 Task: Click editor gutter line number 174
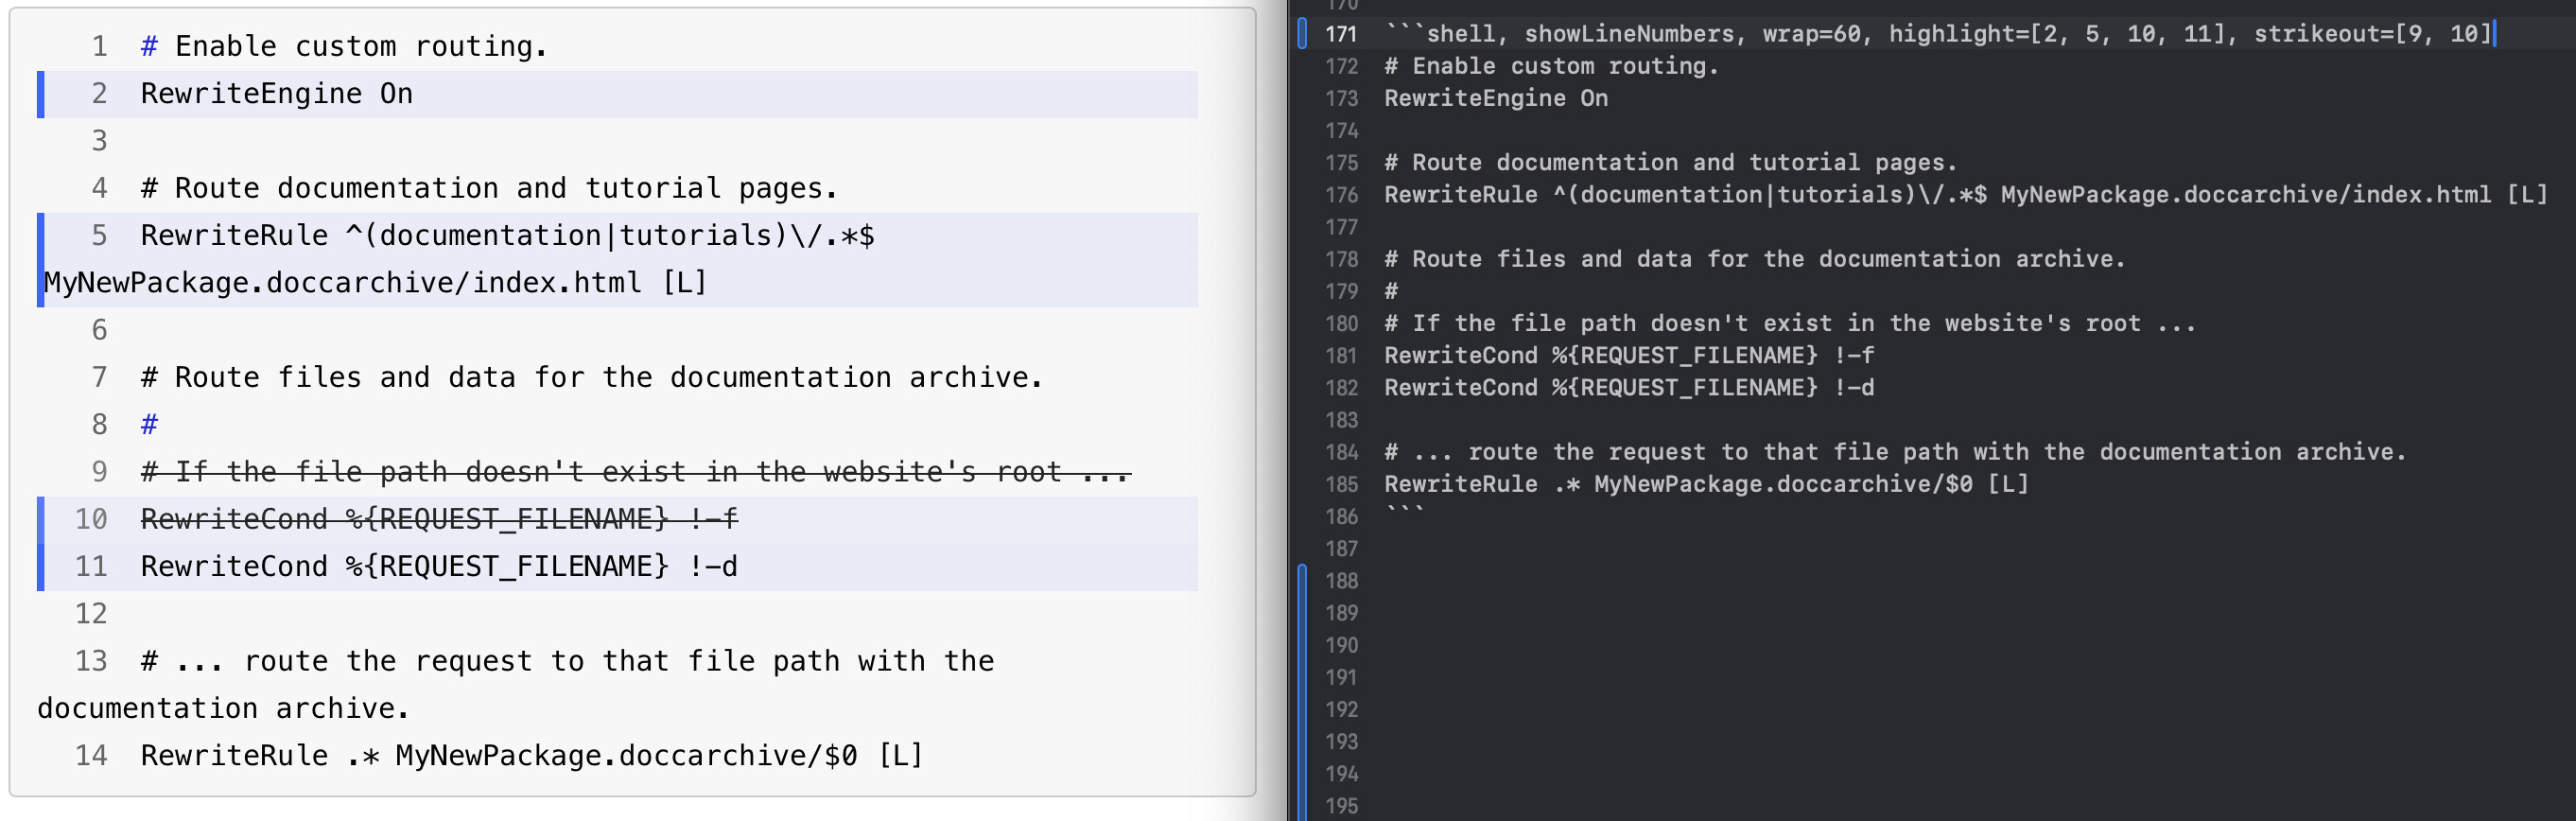[1341, 130]
